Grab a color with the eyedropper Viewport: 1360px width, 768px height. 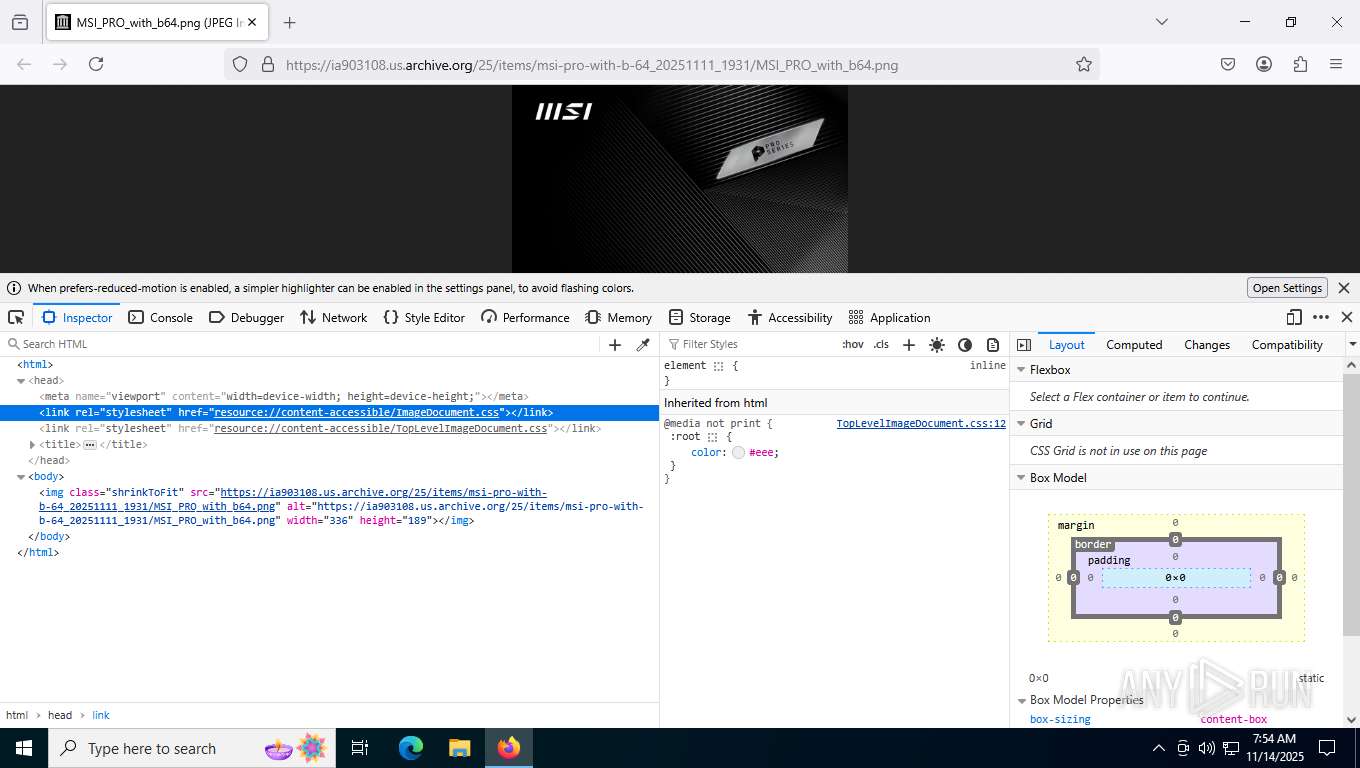(x=643, y=344)
